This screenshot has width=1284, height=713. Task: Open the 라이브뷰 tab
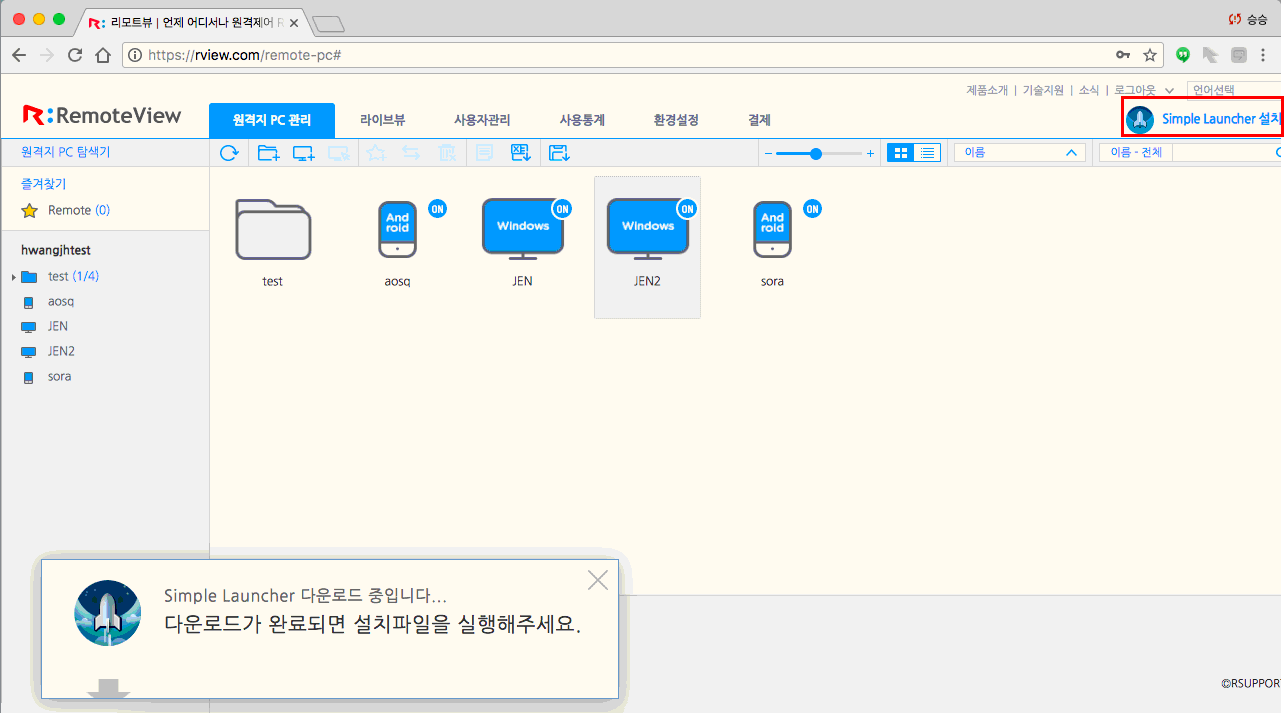(383, 120)
